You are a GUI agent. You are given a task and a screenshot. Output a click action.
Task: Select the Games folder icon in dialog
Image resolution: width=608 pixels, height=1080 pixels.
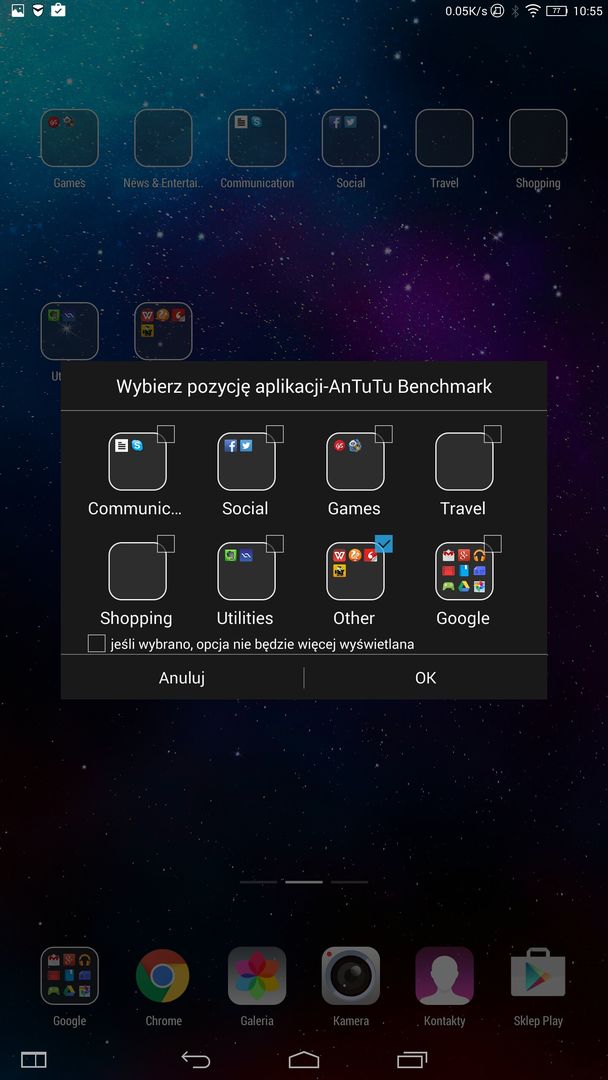tap(355, 461)
